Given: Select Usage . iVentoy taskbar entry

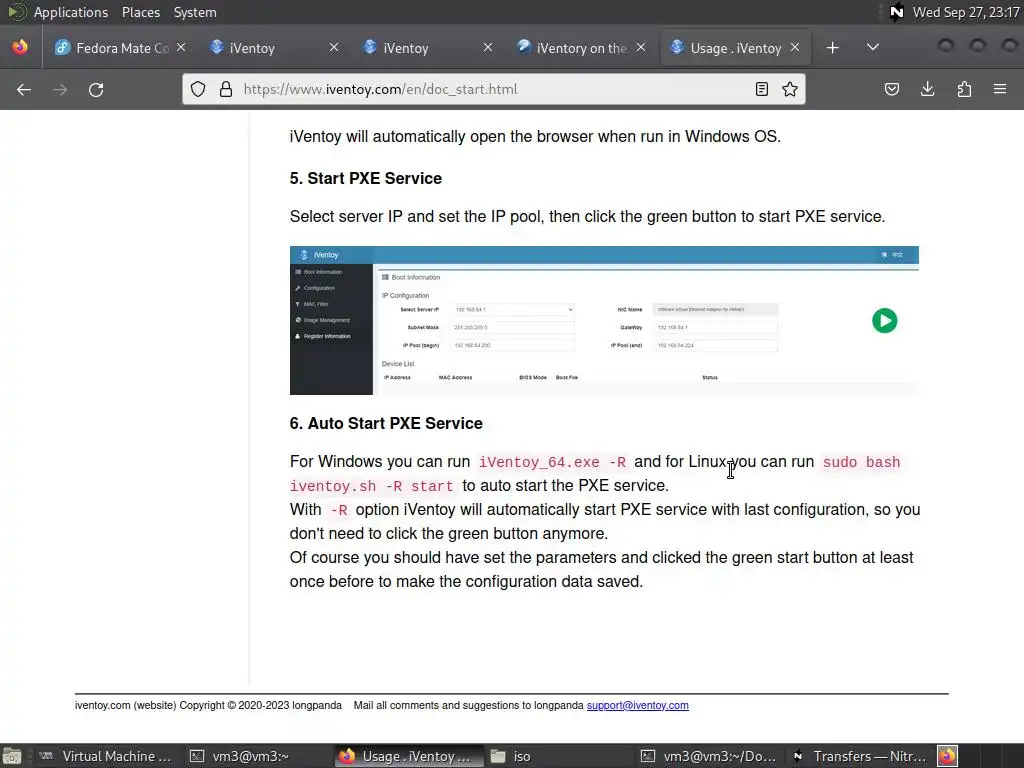Looking at the screenshot, I should point(408,756).
